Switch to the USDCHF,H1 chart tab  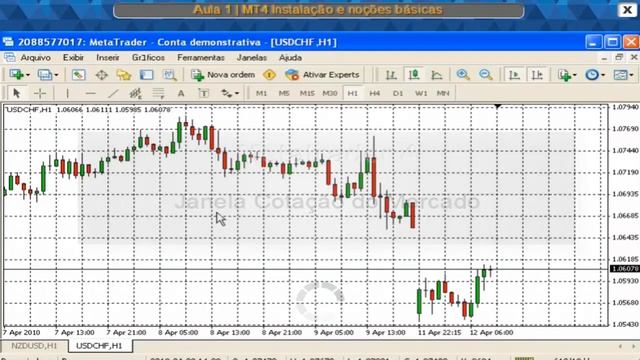coord(99,346)
